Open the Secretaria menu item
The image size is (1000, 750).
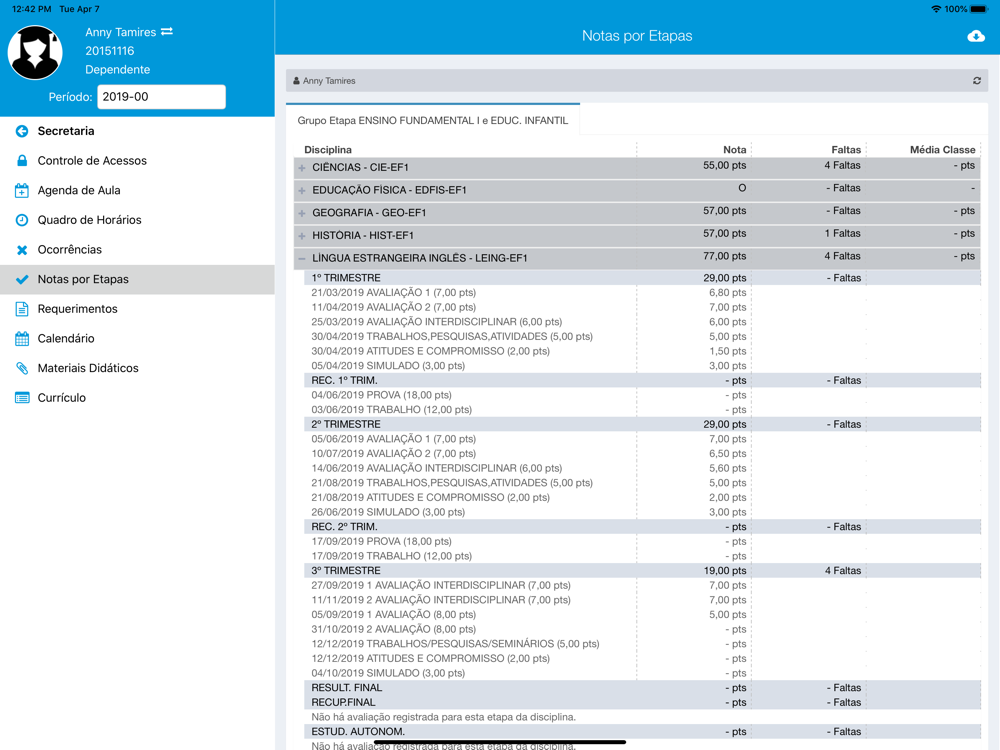click(137, 131)
